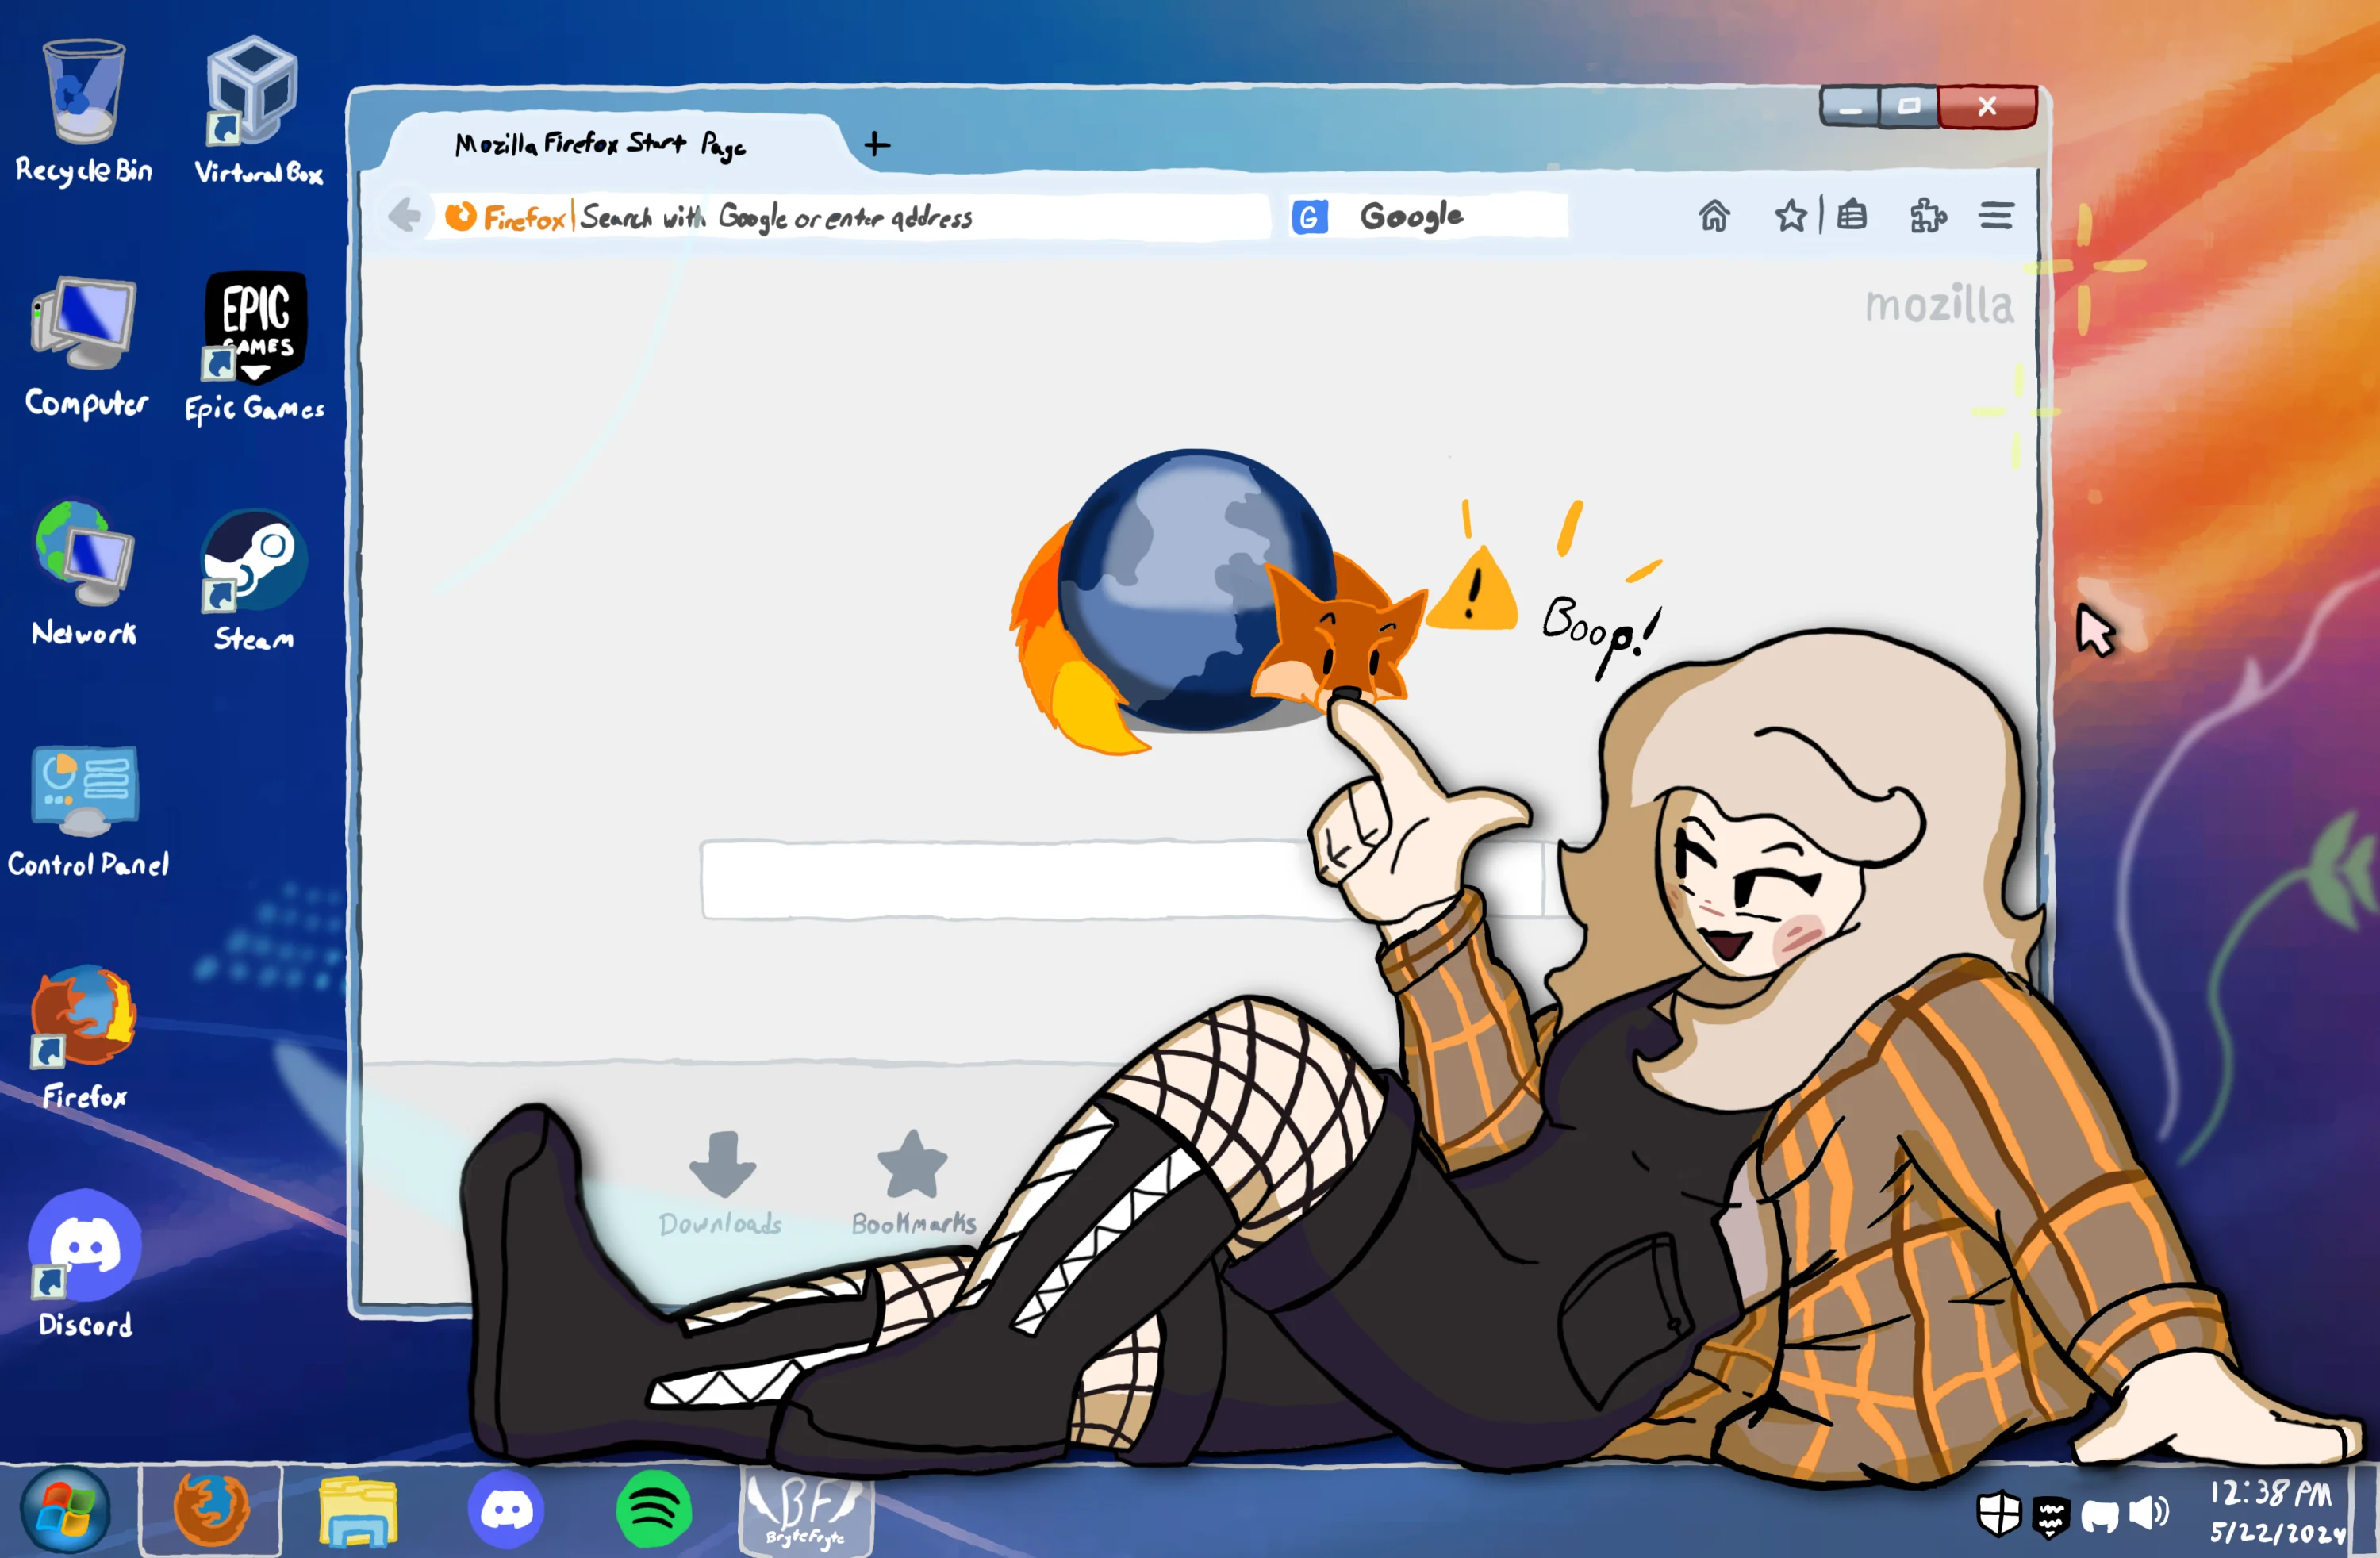Open the BryteFryte taskbar icon
This screenshot has height=1558, width=2380.
(805, 1512)
